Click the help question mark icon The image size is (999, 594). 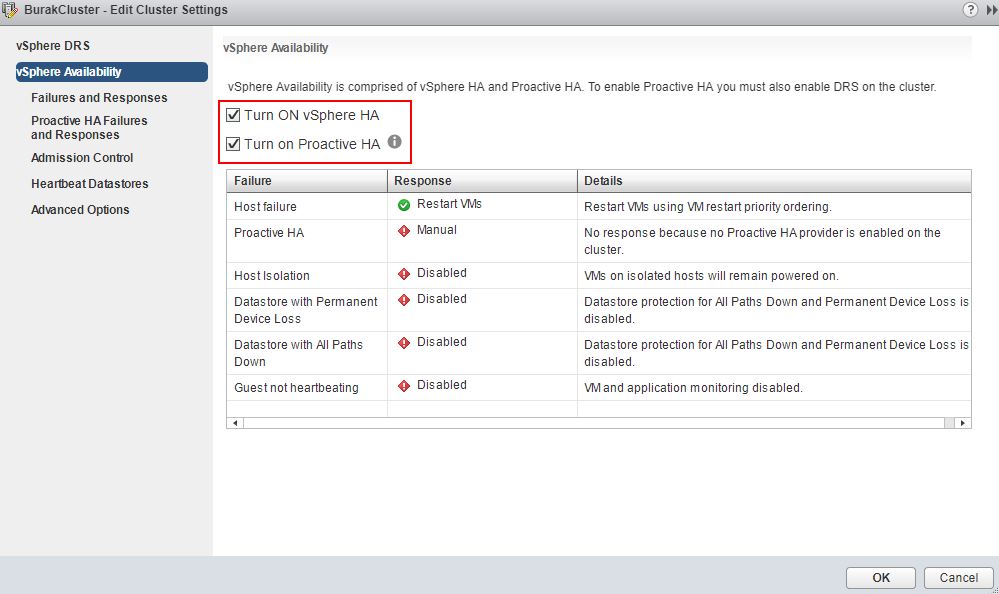pos(970,10)
